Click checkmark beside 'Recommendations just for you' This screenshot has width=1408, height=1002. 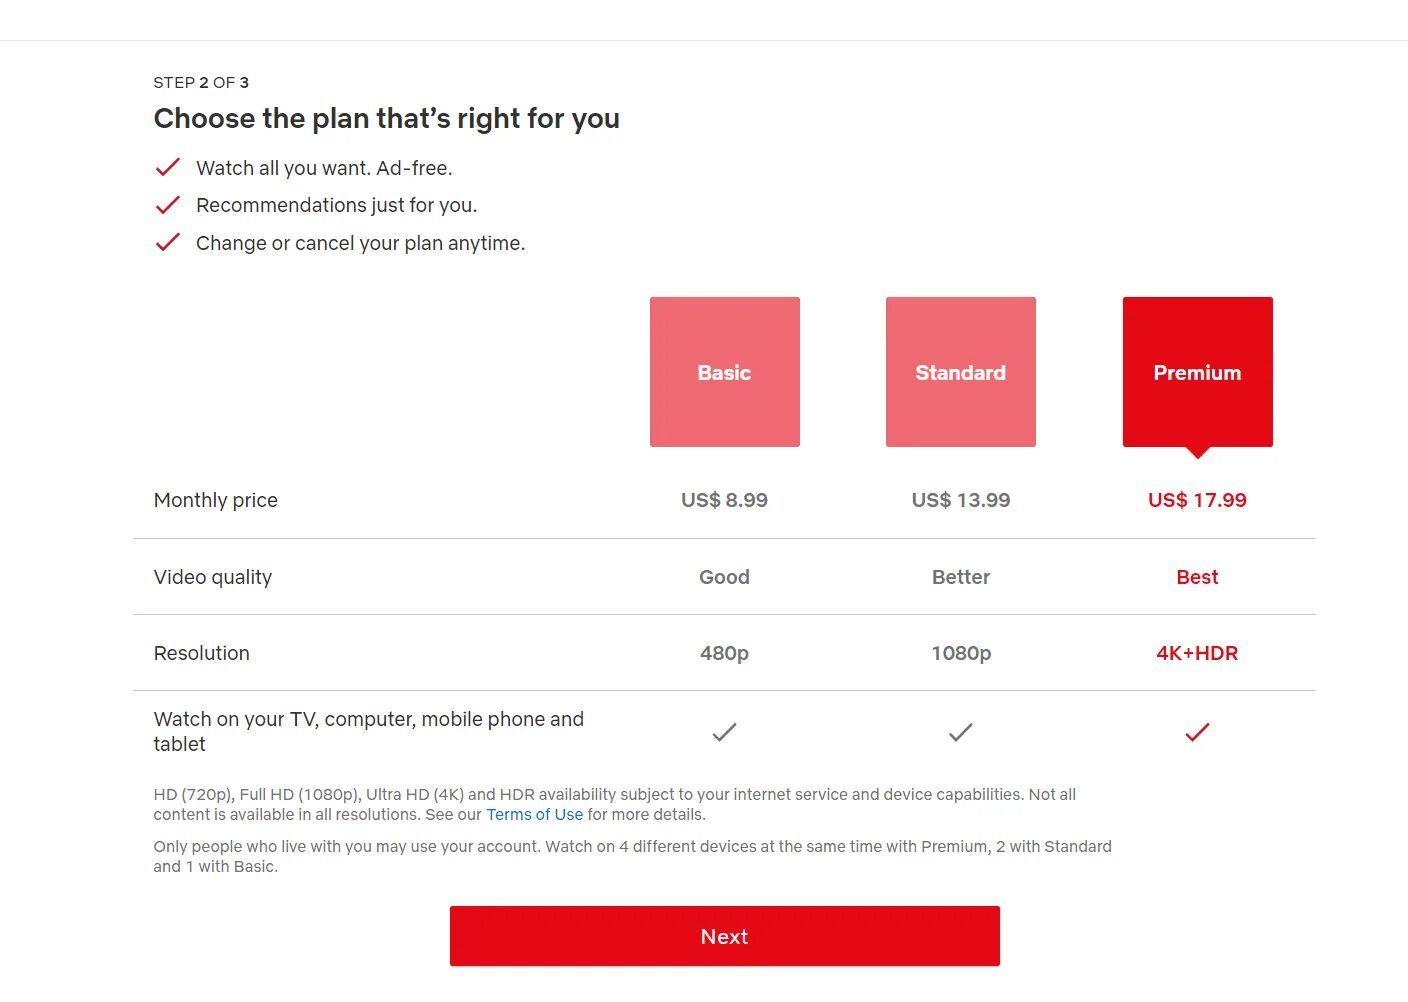(x=168, y=205)
